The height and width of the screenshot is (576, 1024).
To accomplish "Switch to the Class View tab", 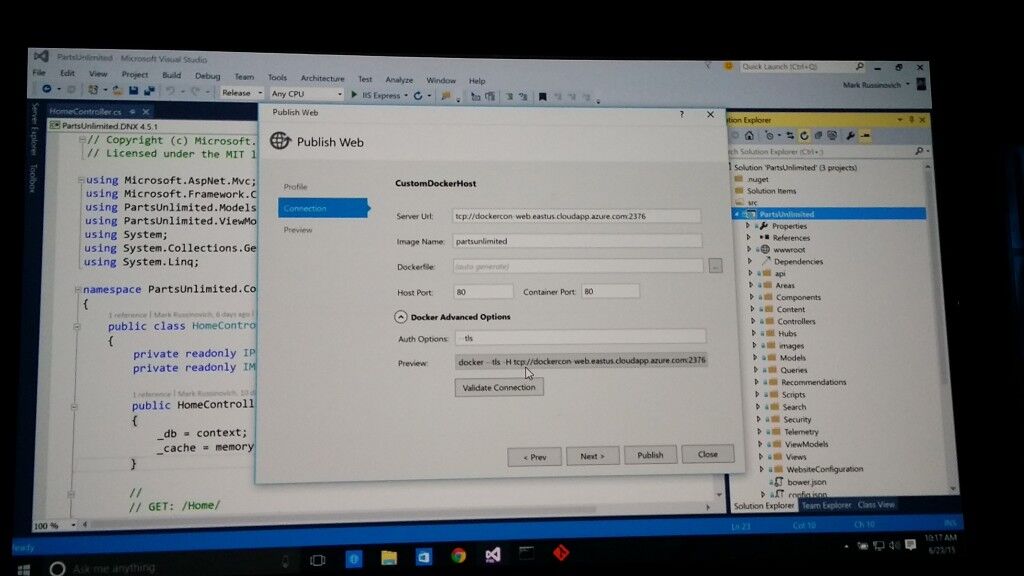I will pyautogui.click(x=876, y=504).
